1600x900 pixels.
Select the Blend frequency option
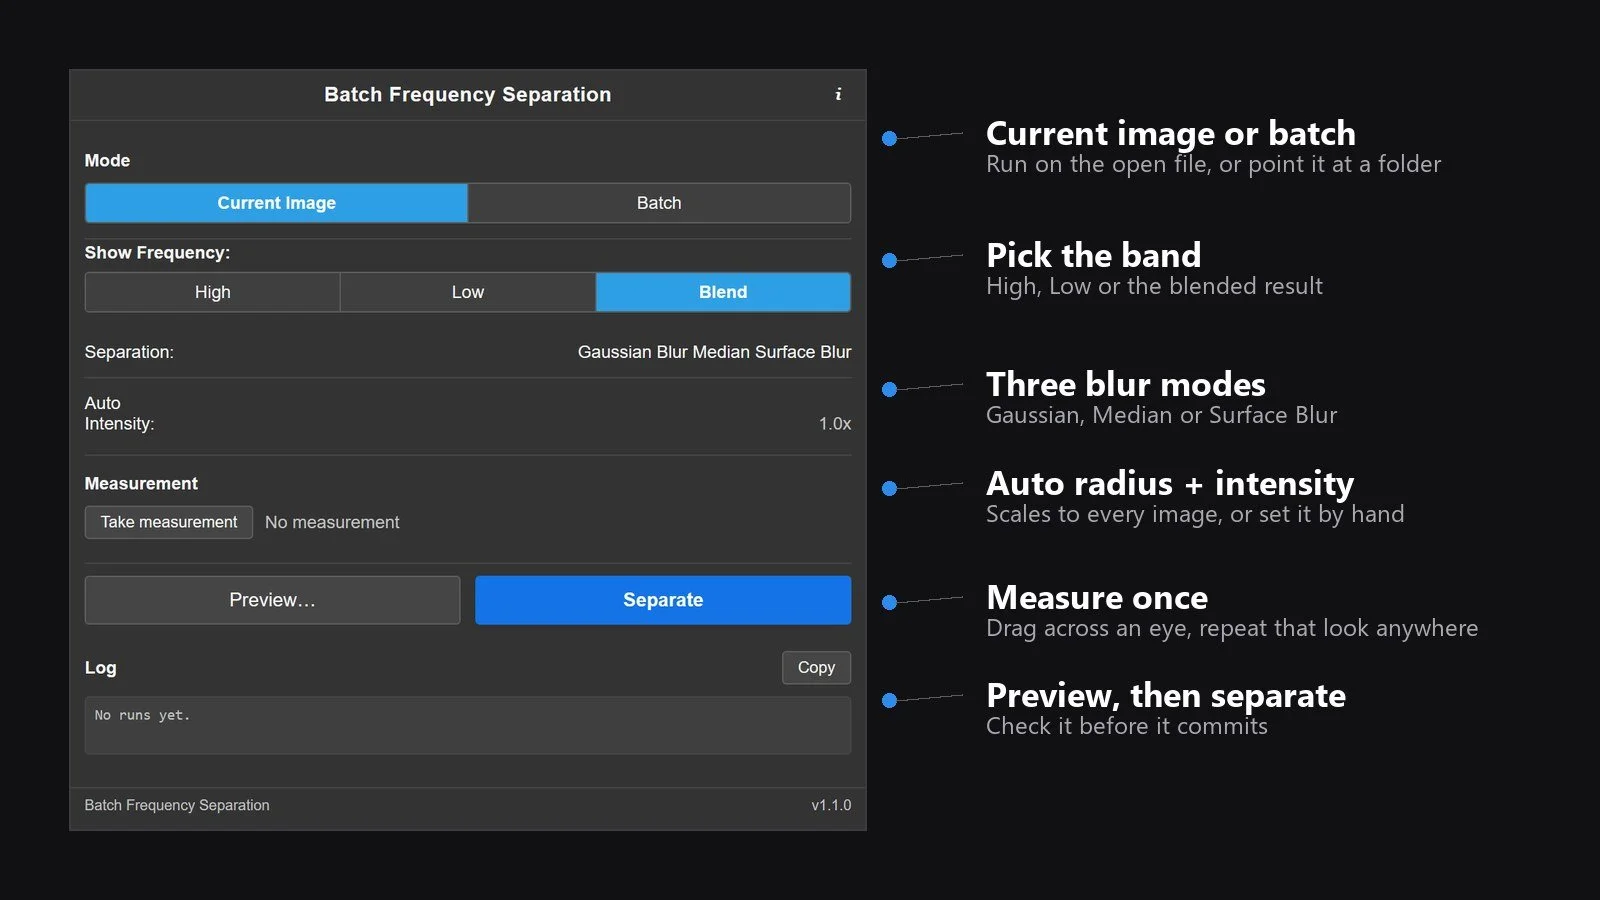[x=723, y=292]
